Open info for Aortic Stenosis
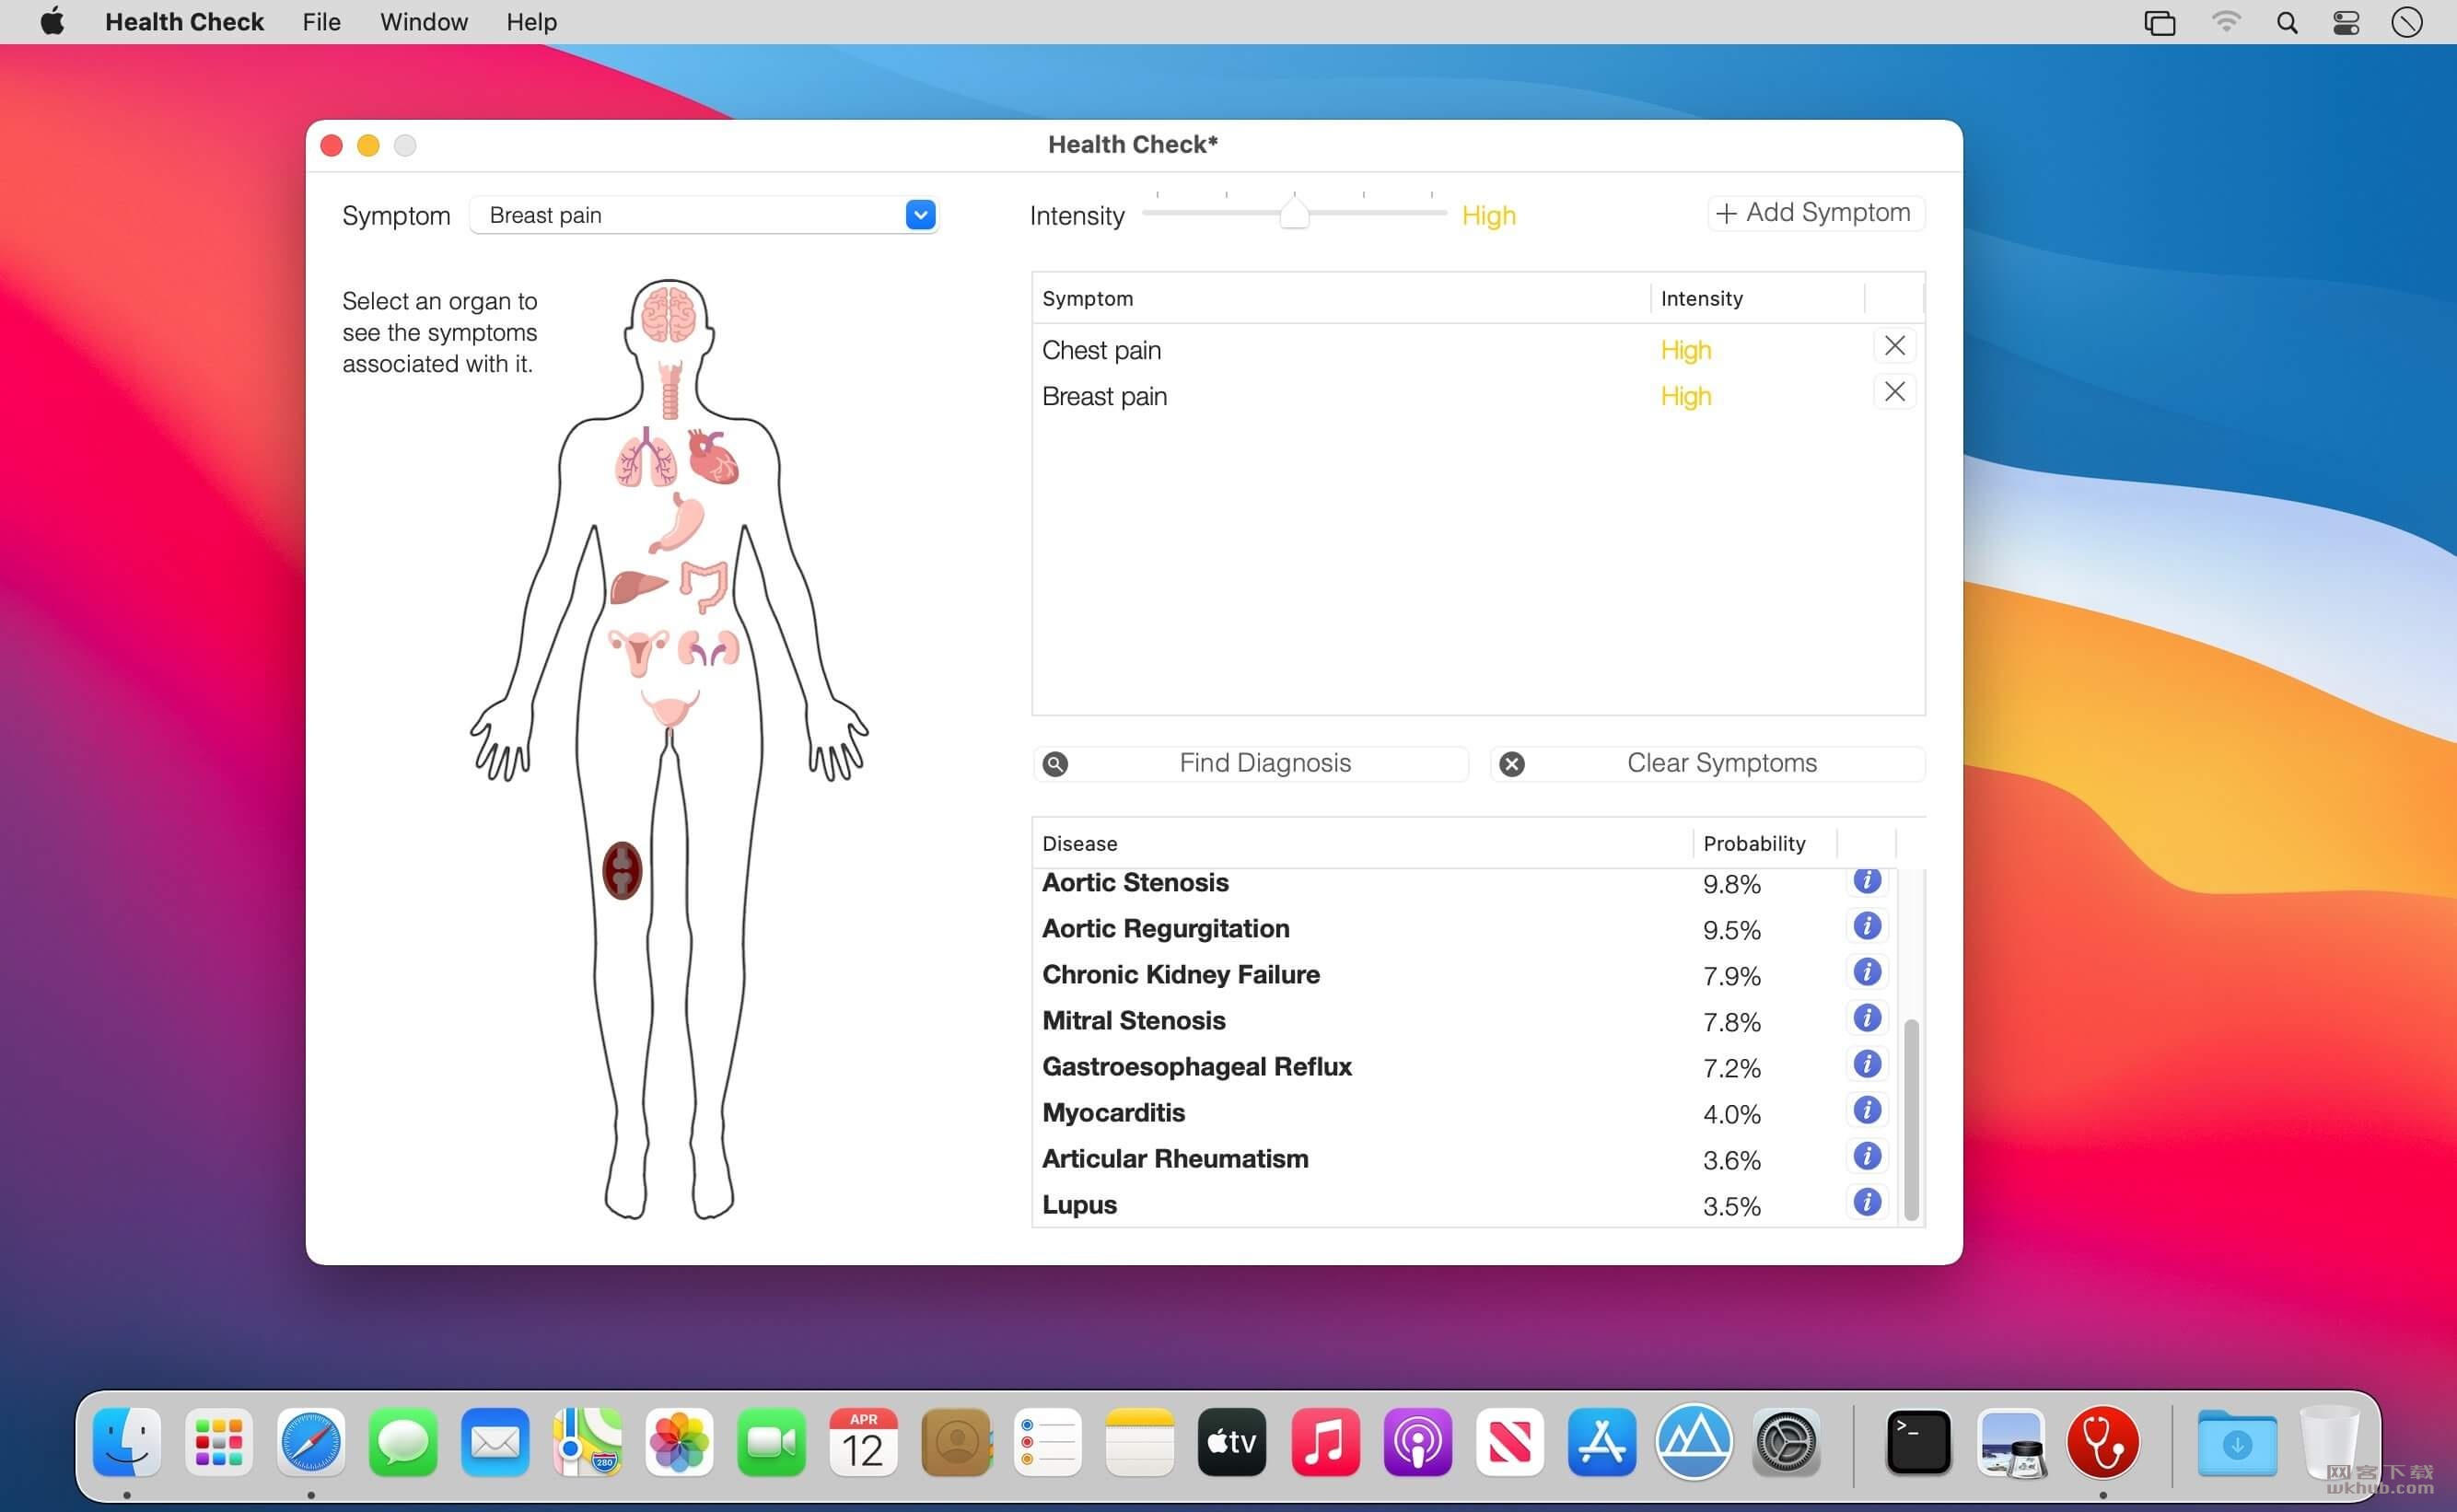This screenshot has width=2457, height=1512. (x=1866, y=881)
